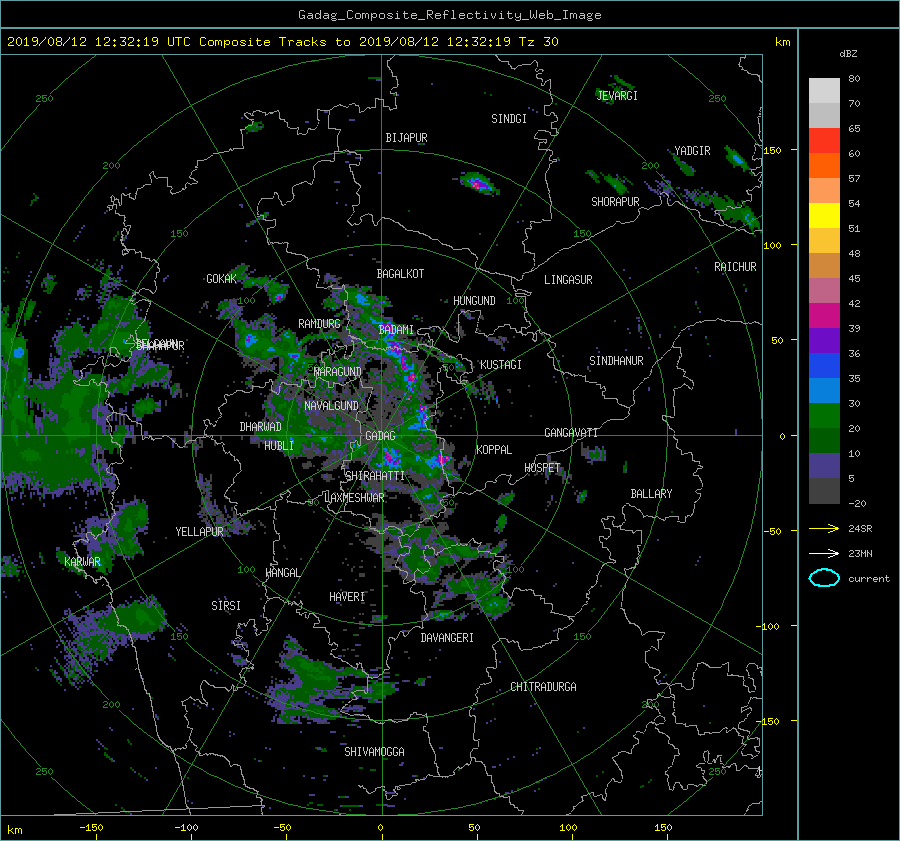900x841 pixels.
Task: Click the magenta 39 dBZ color swatch
Action: (824, 316)
